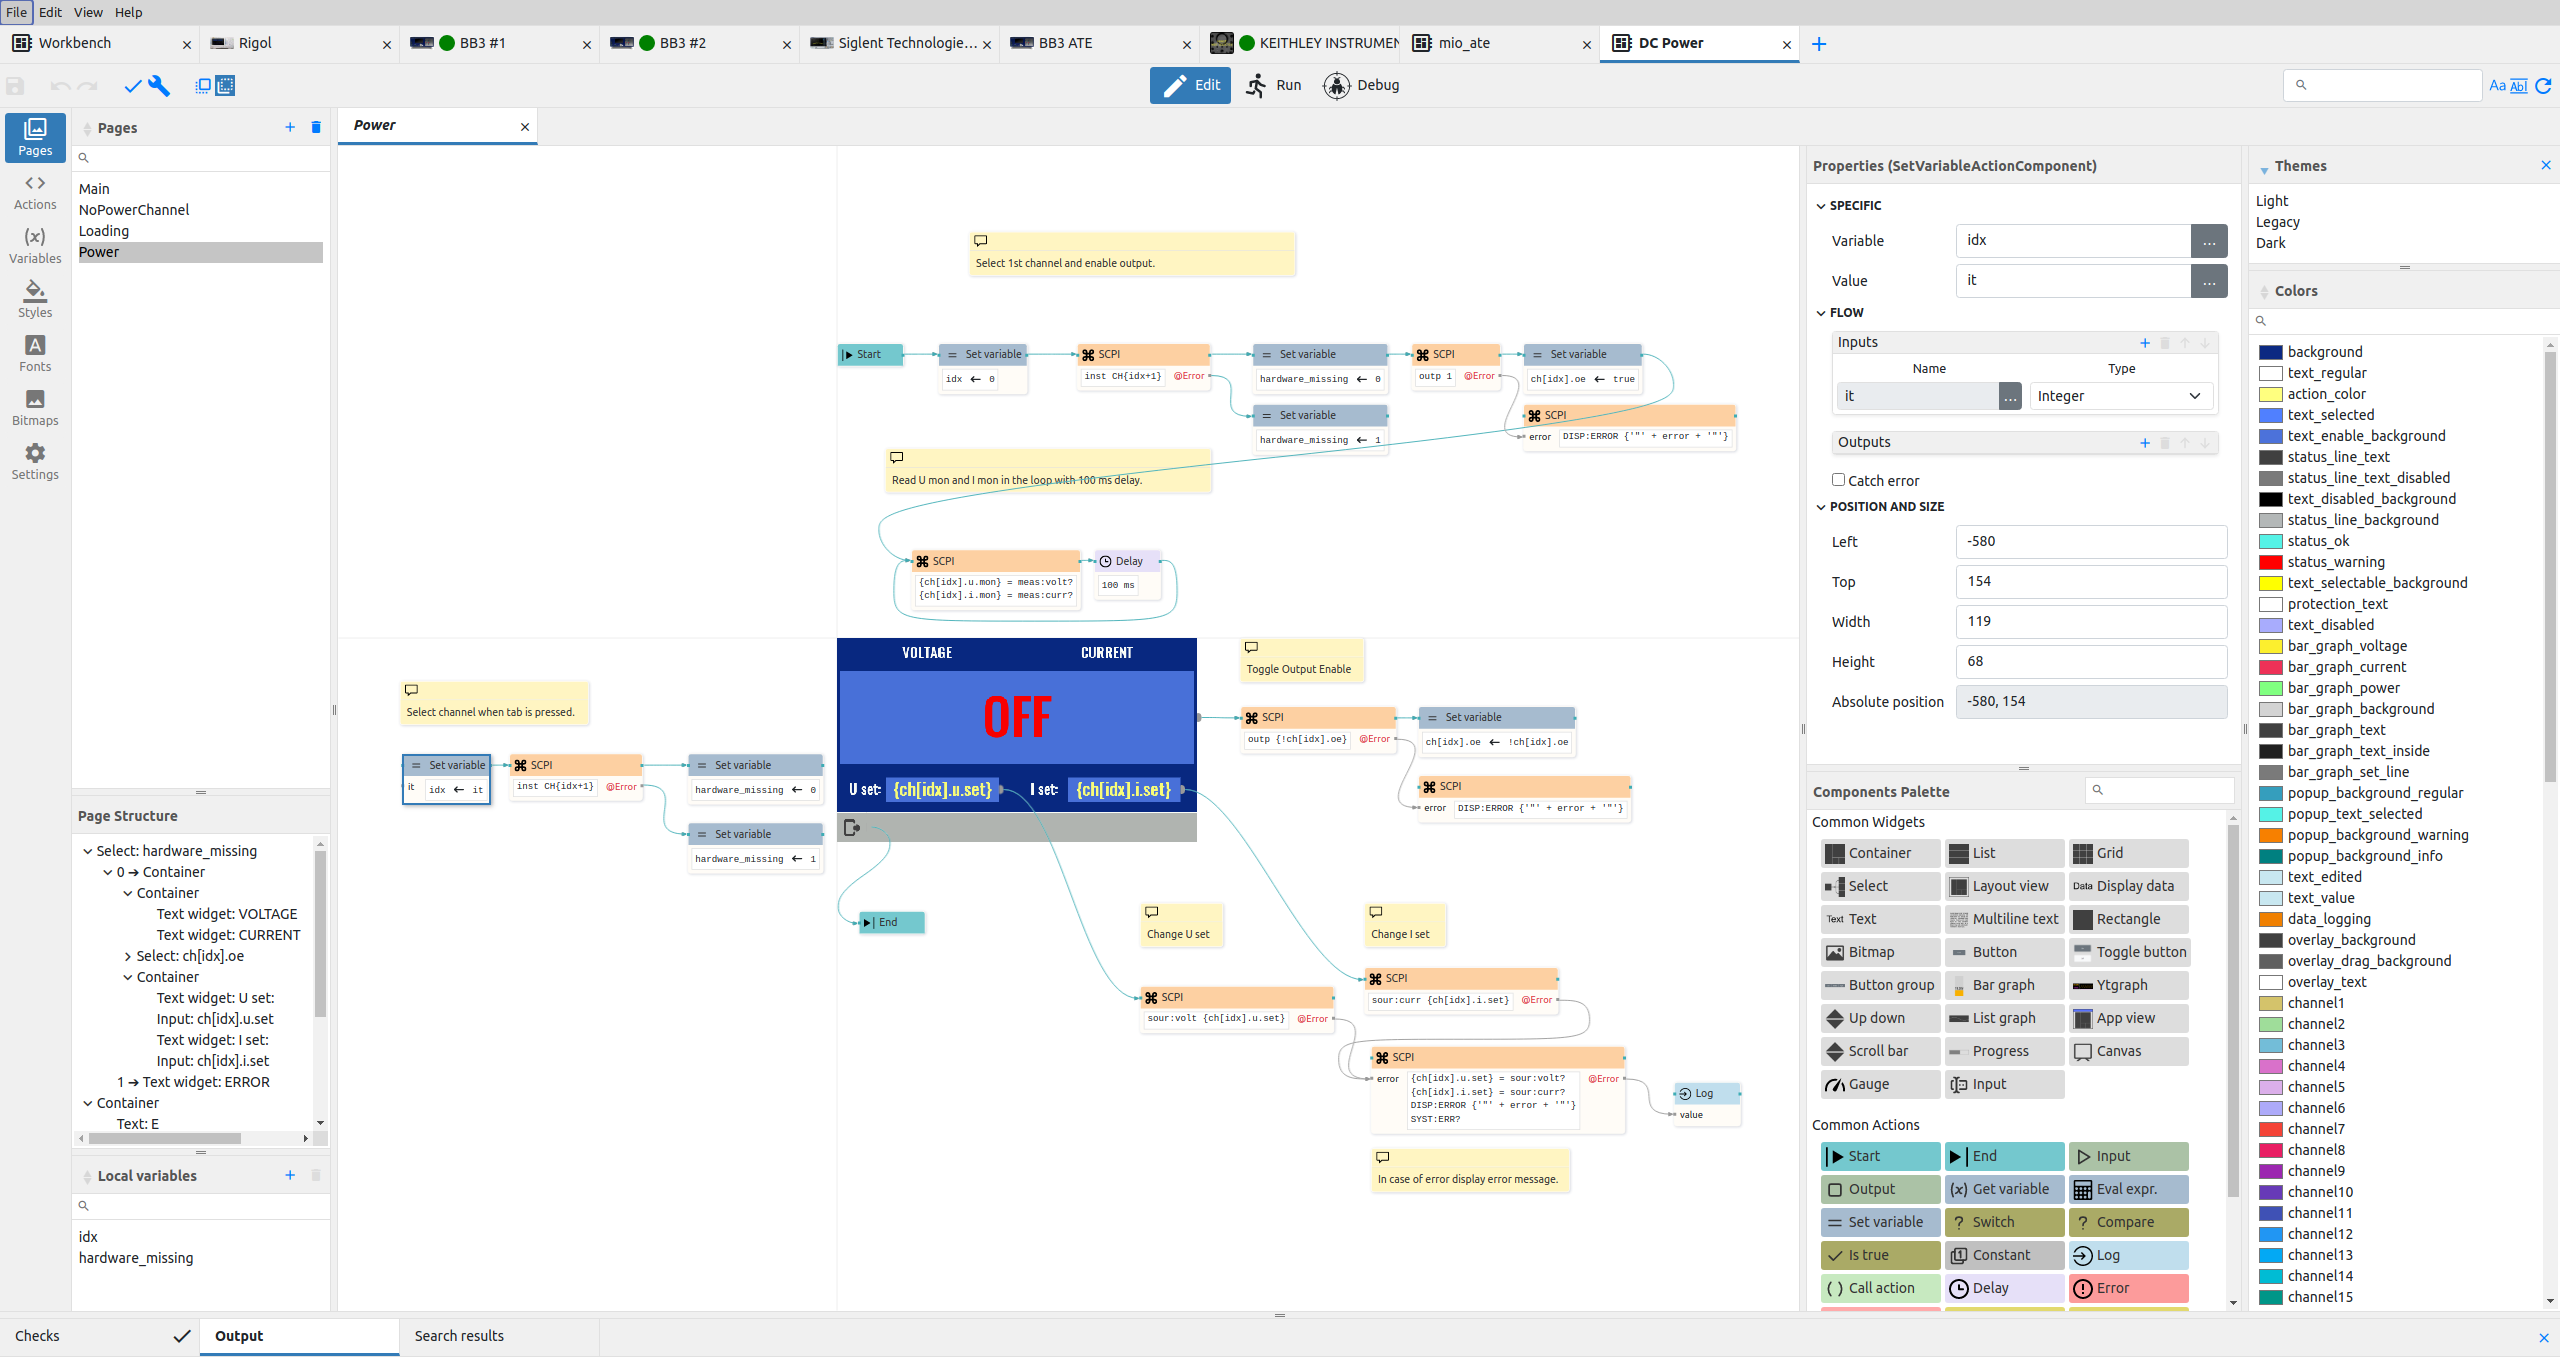Open the Value ellipsis expression editor

coord(2209,281)
